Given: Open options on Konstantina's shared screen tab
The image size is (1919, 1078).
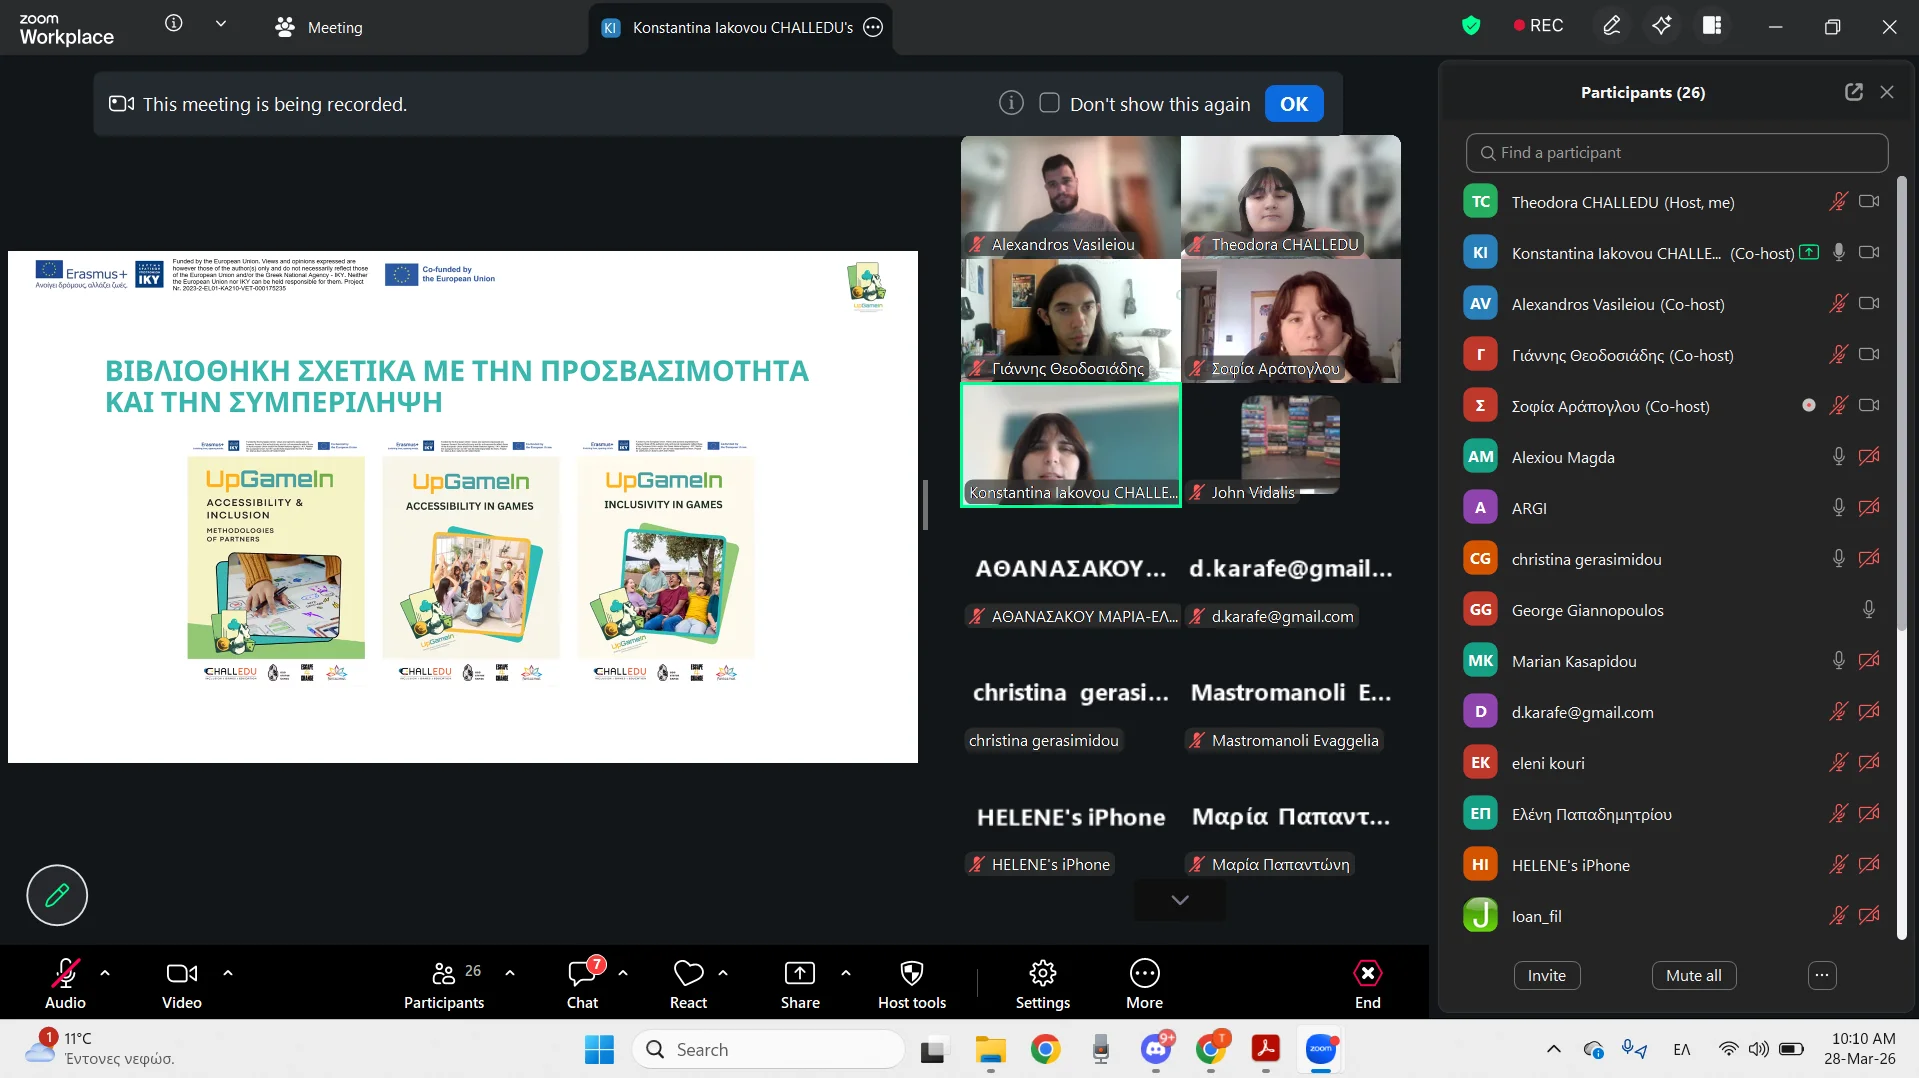Looking at the screenshot, I should (873, 28).
